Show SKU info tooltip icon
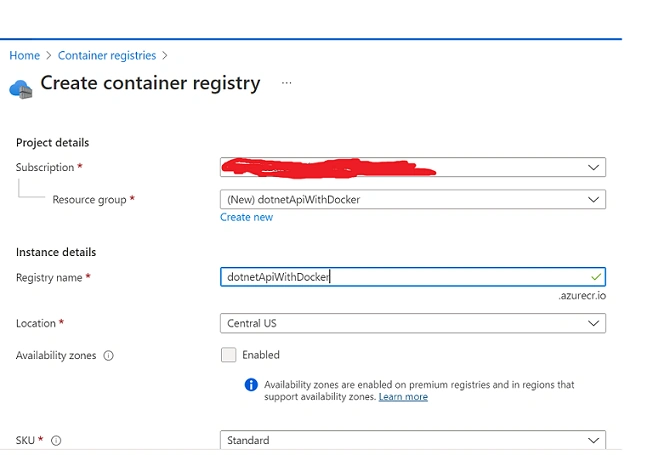This screenshot has width=653, height=455. [x=56, y=440]
